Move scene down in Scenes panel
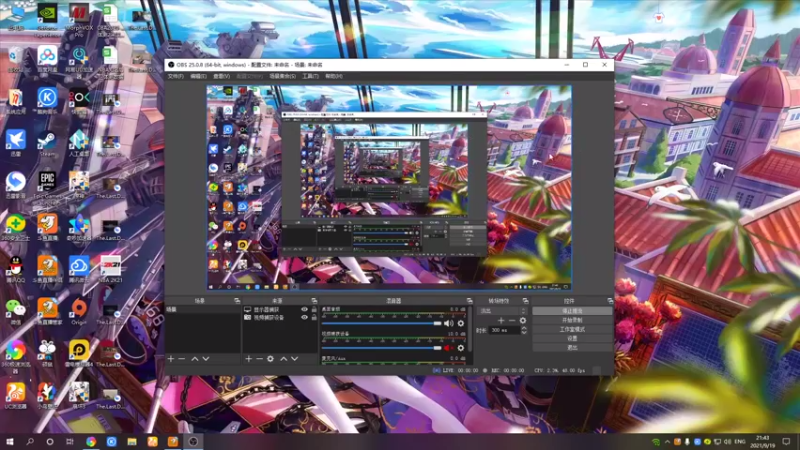 pyautogui.click(x=206, y=359)
